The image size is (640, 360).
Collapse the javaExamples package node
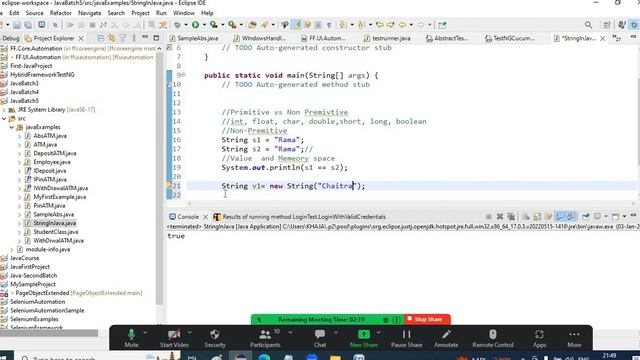pyautogui.click(x=12, y=127)
